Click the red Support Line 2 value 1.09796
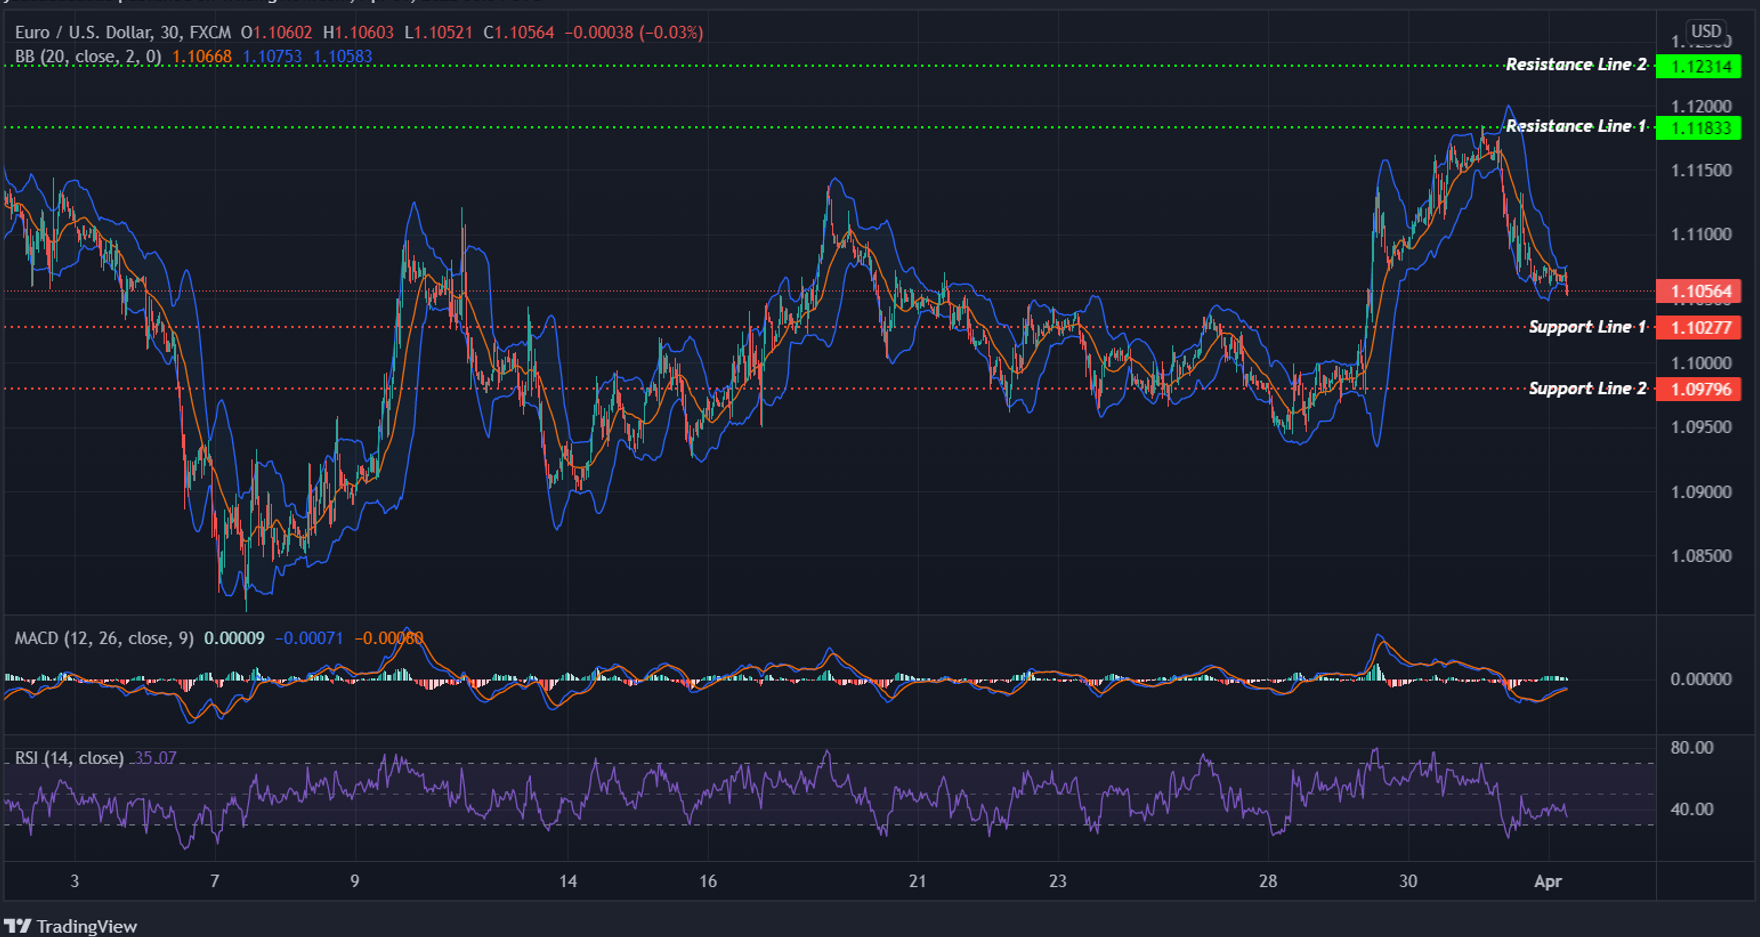This screenshot has height=937, width=1760. (x=1703, y=389)
